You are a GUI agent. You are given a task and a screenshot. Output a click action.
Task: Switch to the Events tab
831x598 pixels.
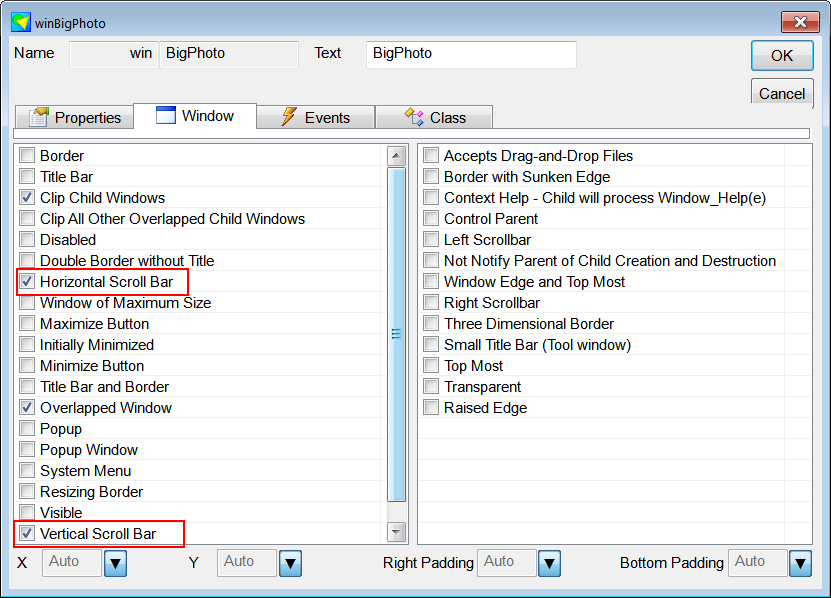315,117
